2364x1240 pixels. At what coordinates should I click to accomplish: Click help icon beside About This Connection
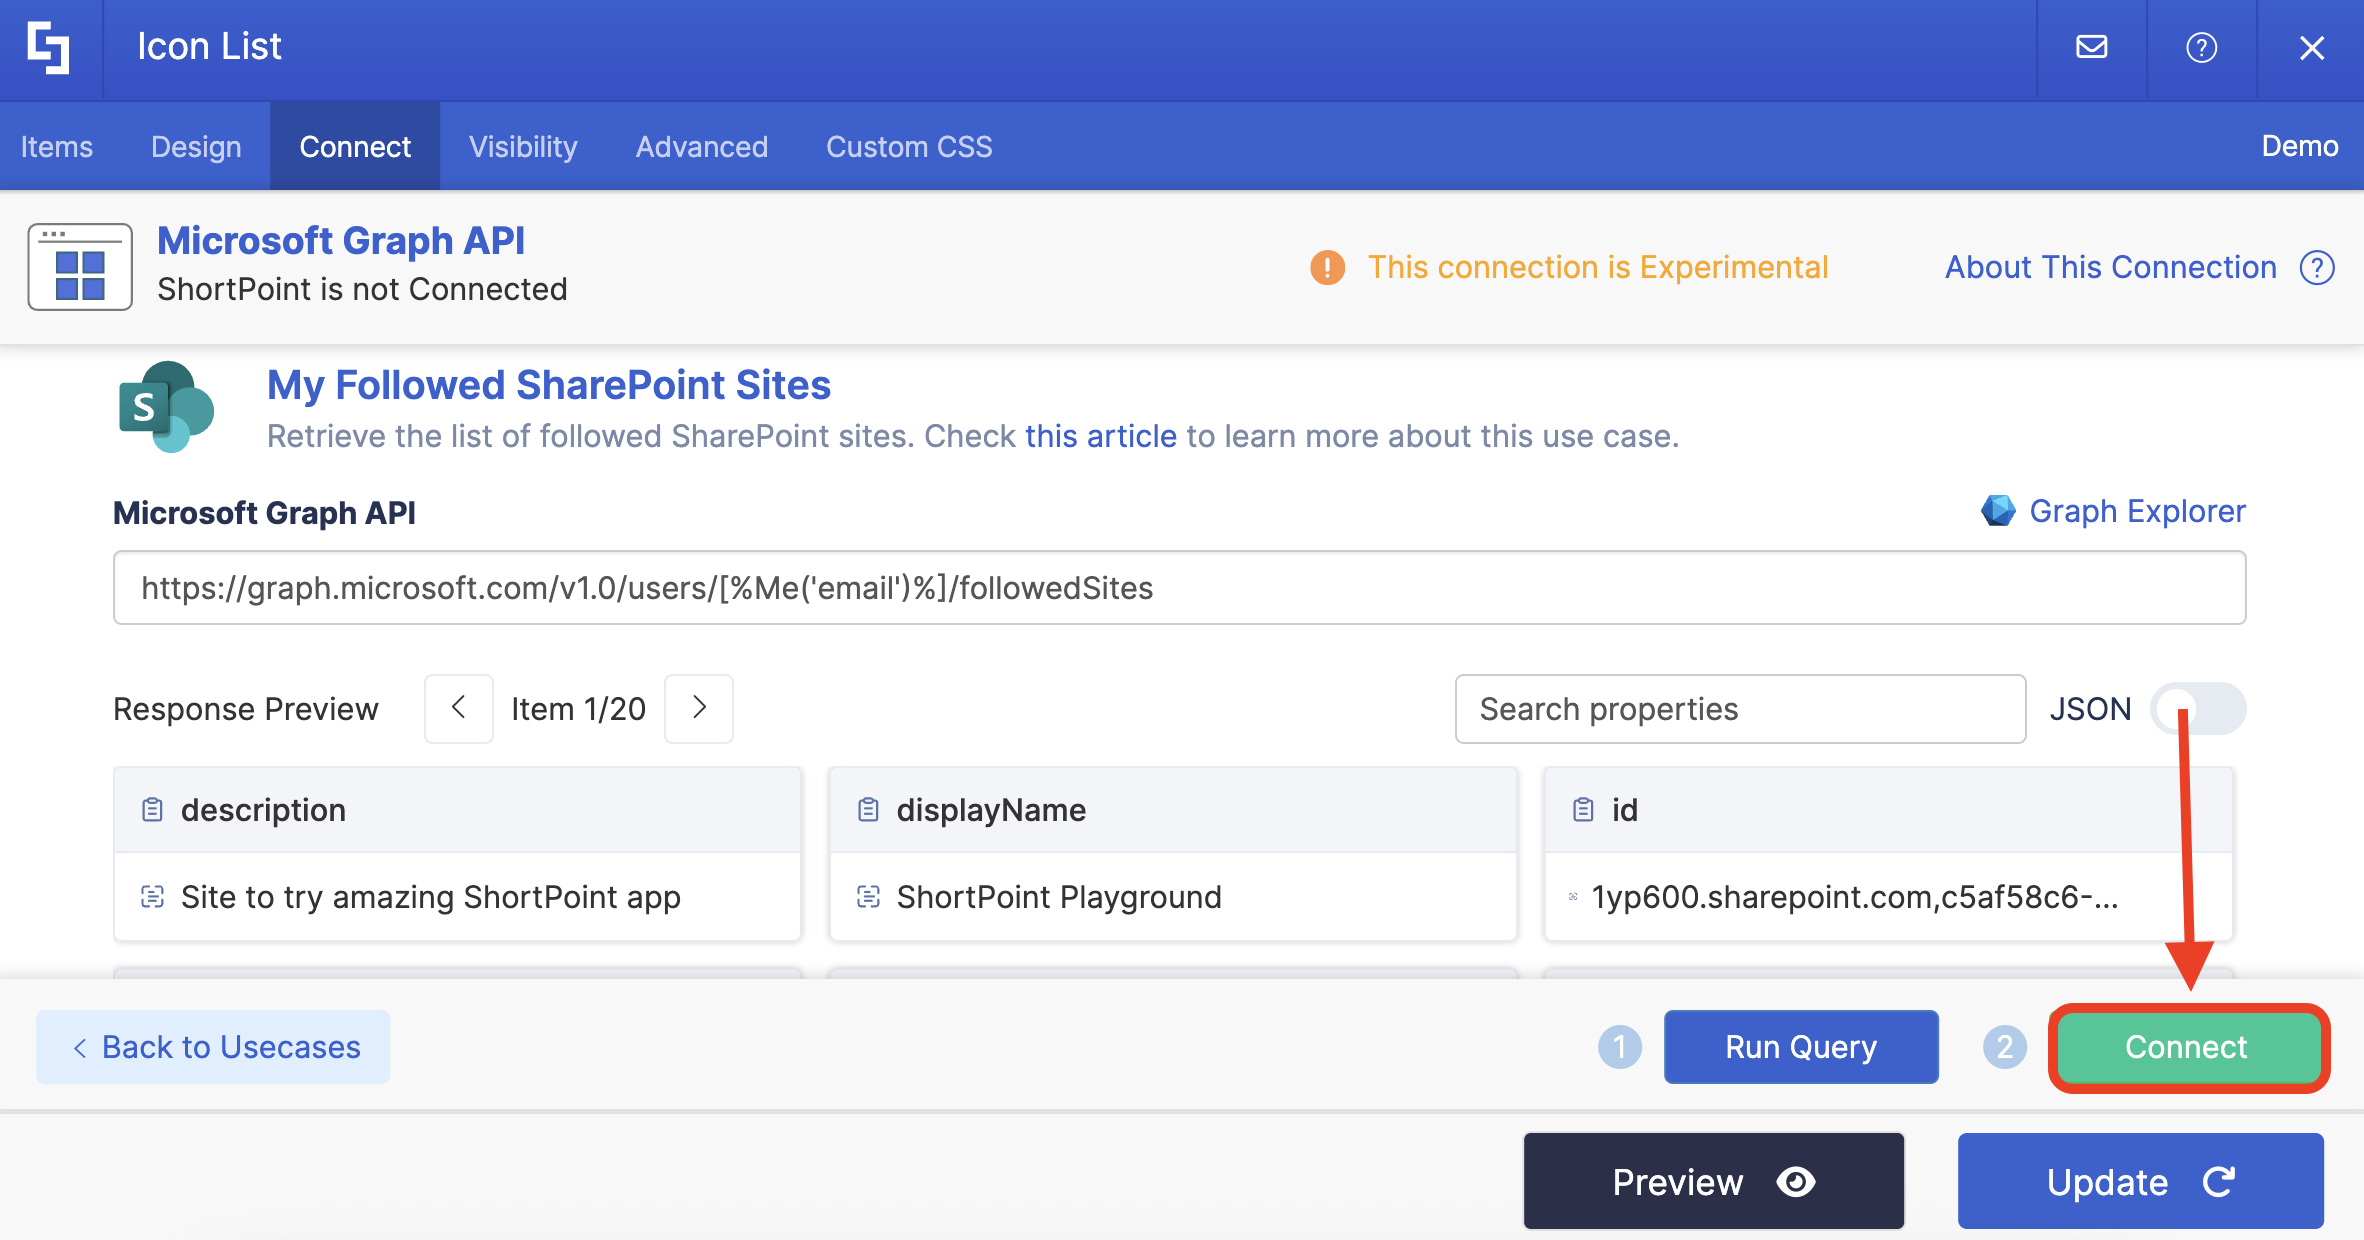(2317, 267)
